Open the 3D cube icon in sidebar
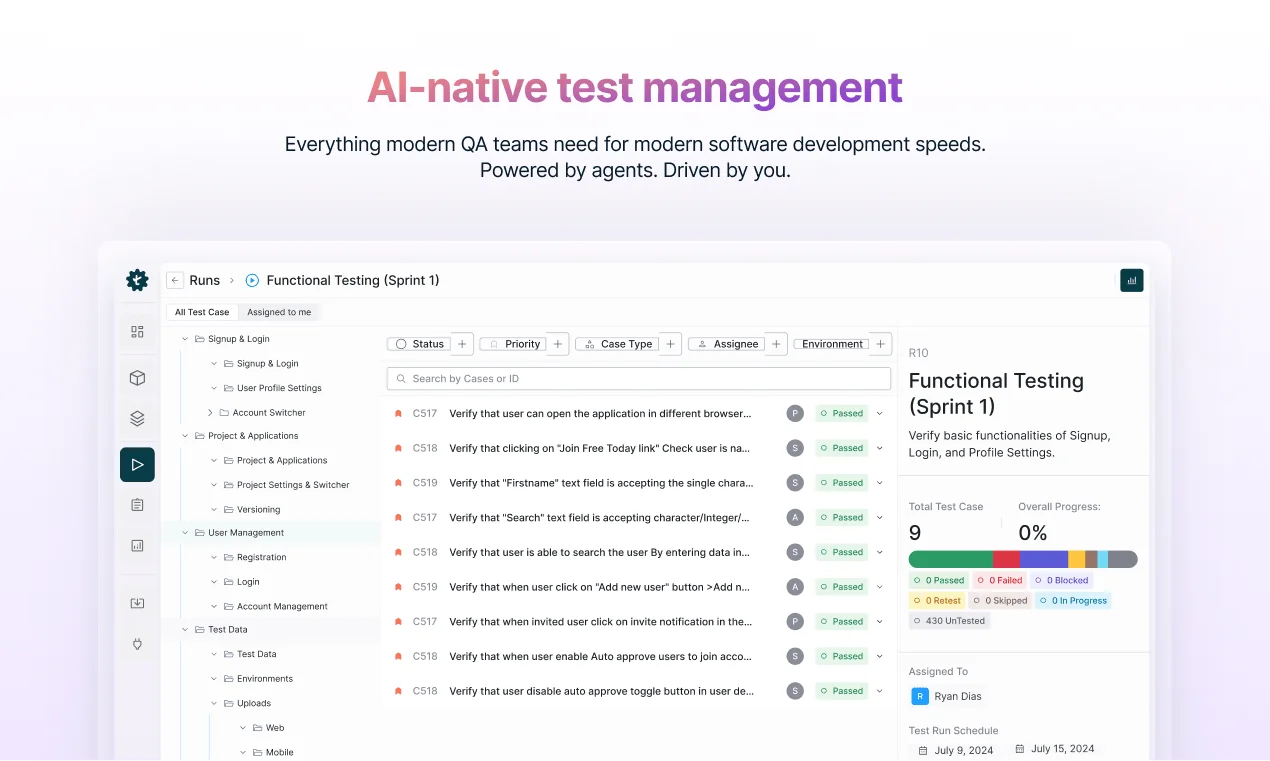This screenshot has width=1270, height=761. 137,377
